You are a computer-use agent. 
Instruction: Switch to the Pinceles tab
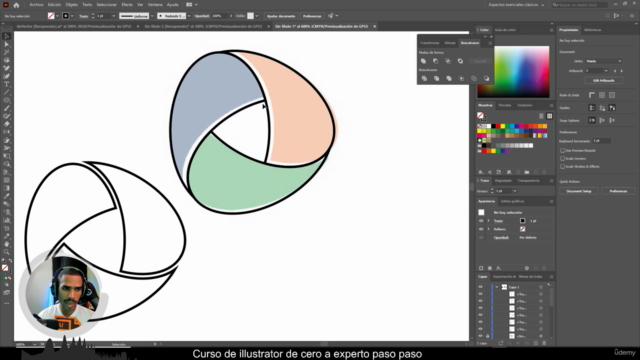[505, 105]
